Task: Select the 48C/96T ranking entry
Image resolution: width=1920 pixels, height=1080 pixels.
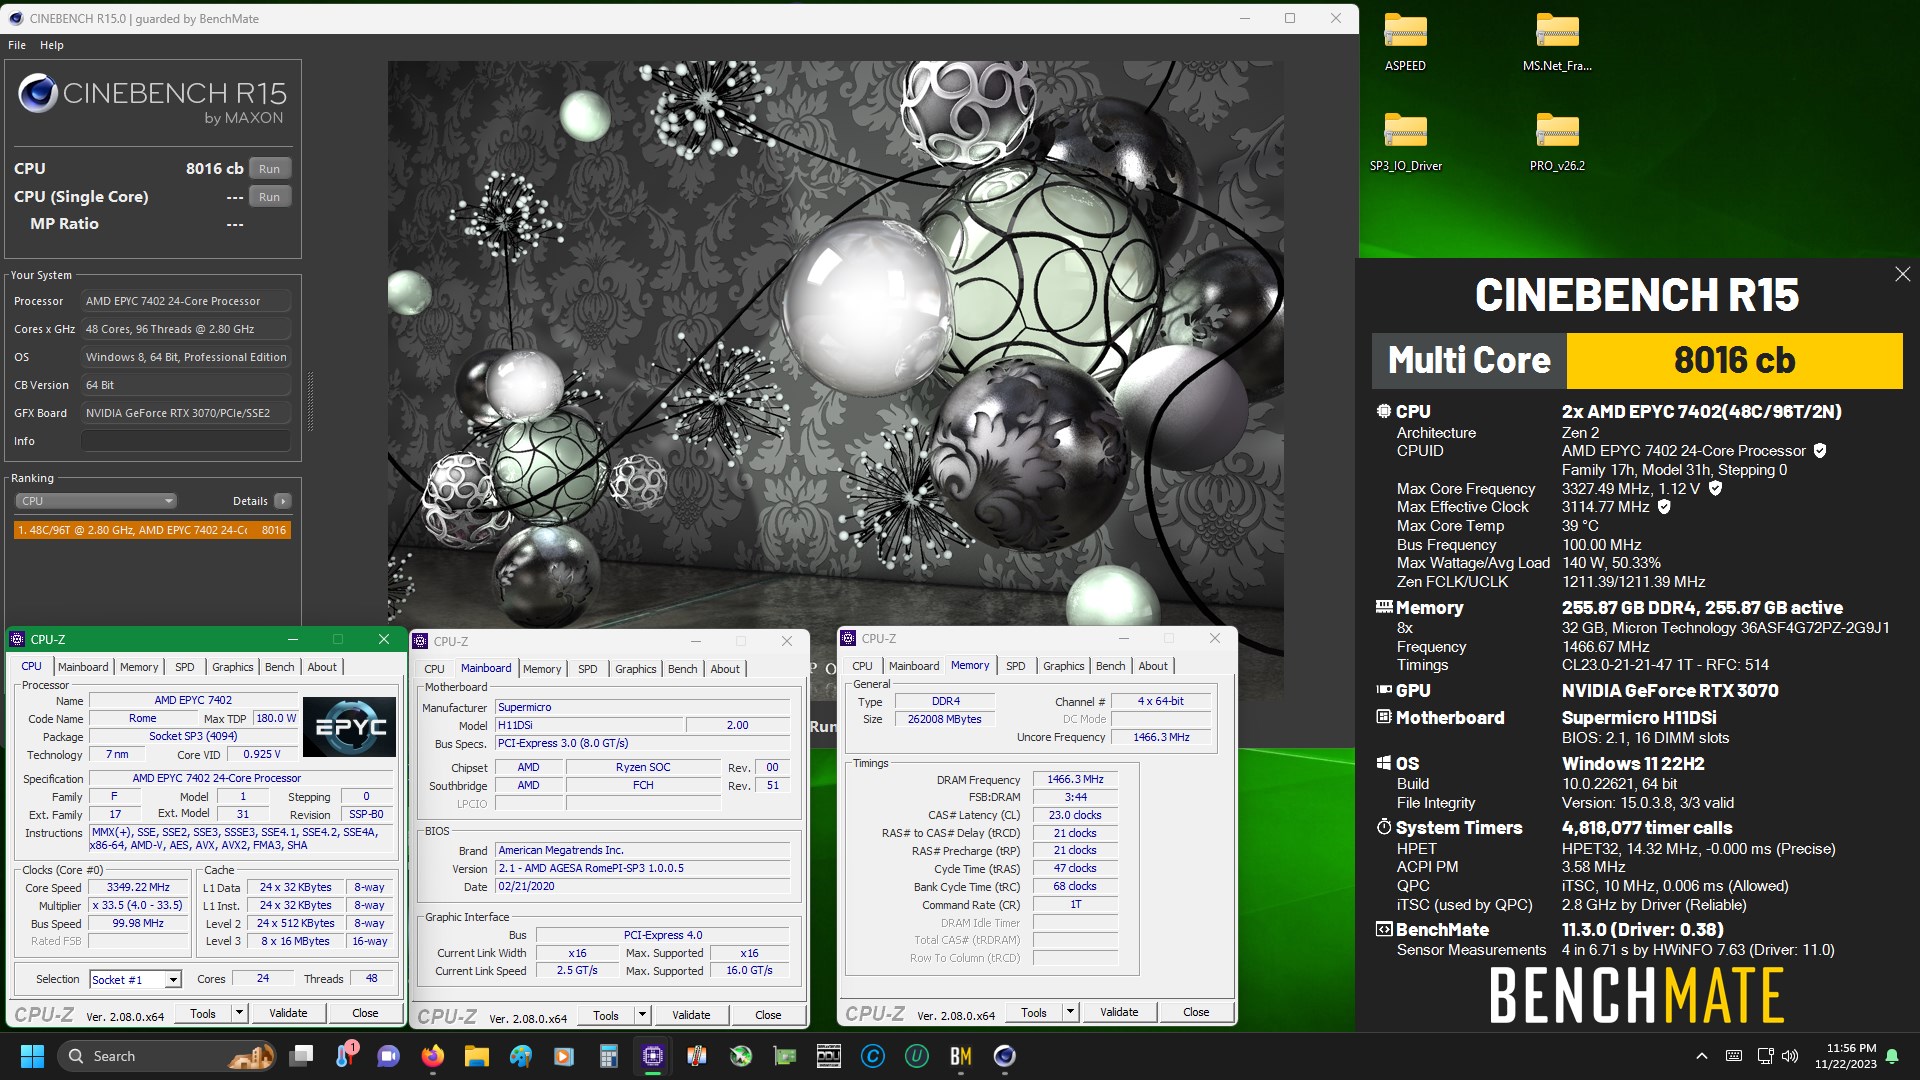Action: (x=152, y=530)
